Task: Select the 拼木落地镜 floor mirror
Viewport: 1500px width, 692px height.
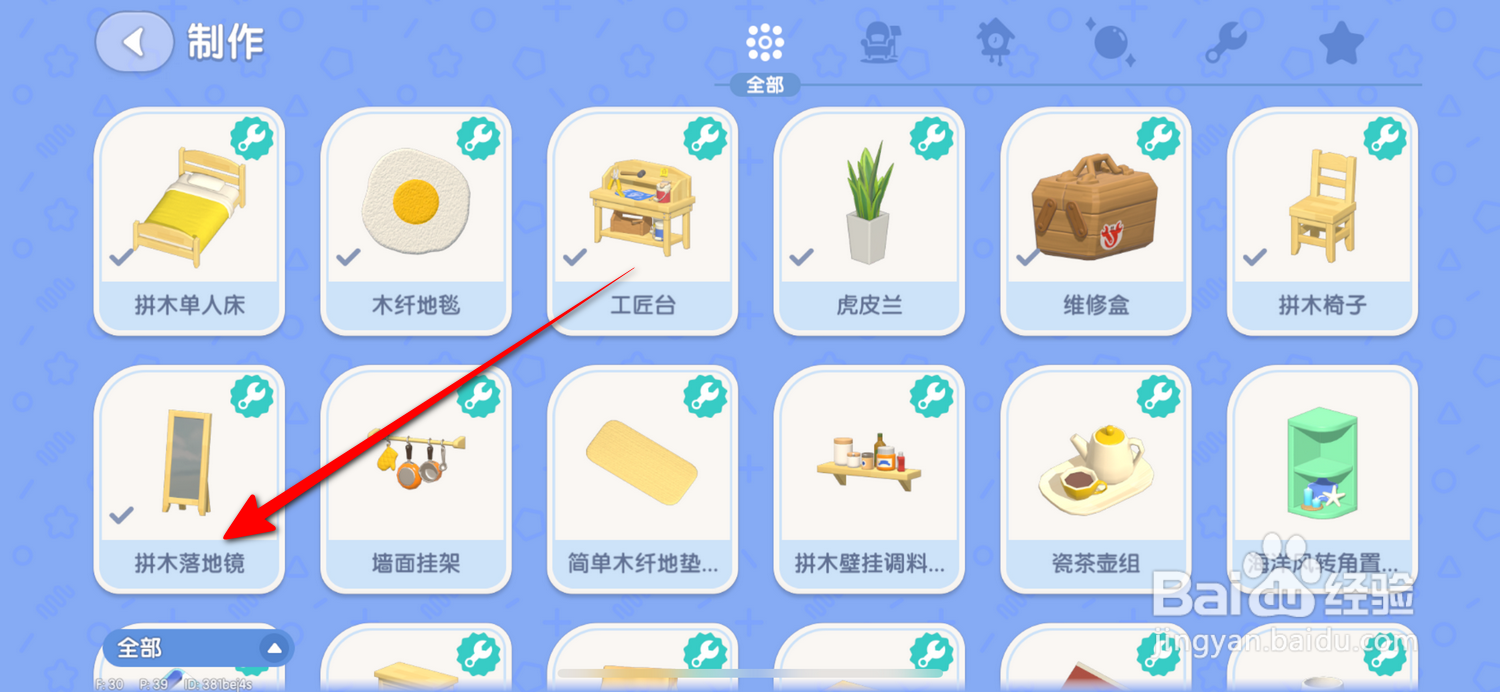Action: [189, 479]
